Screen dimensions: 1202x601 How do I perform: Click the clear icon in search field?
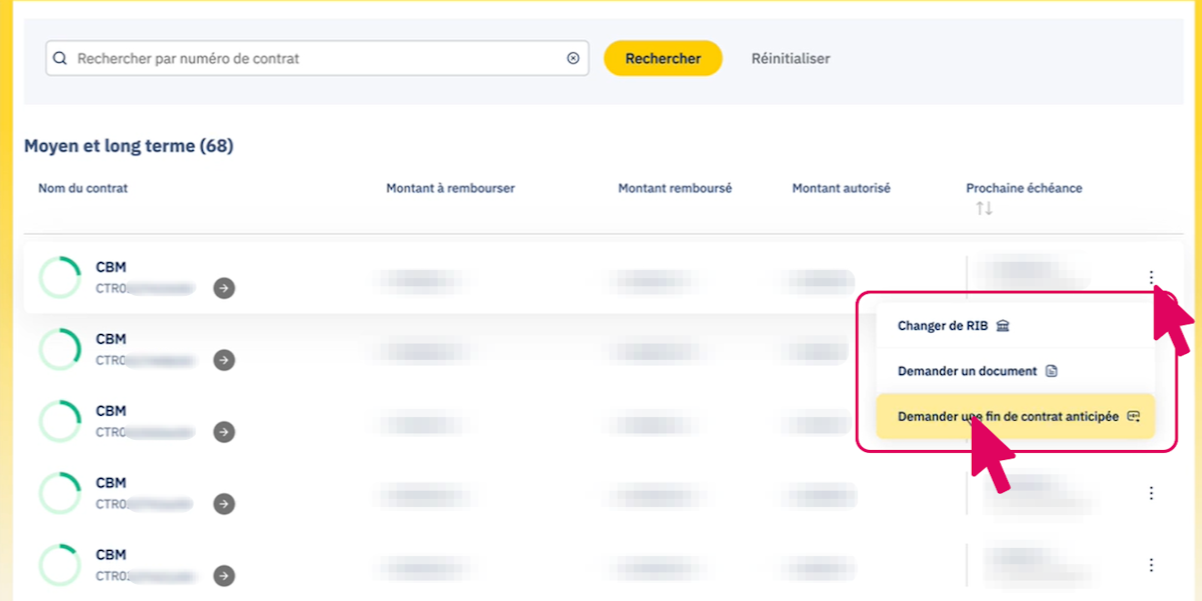tap(573, 58)
